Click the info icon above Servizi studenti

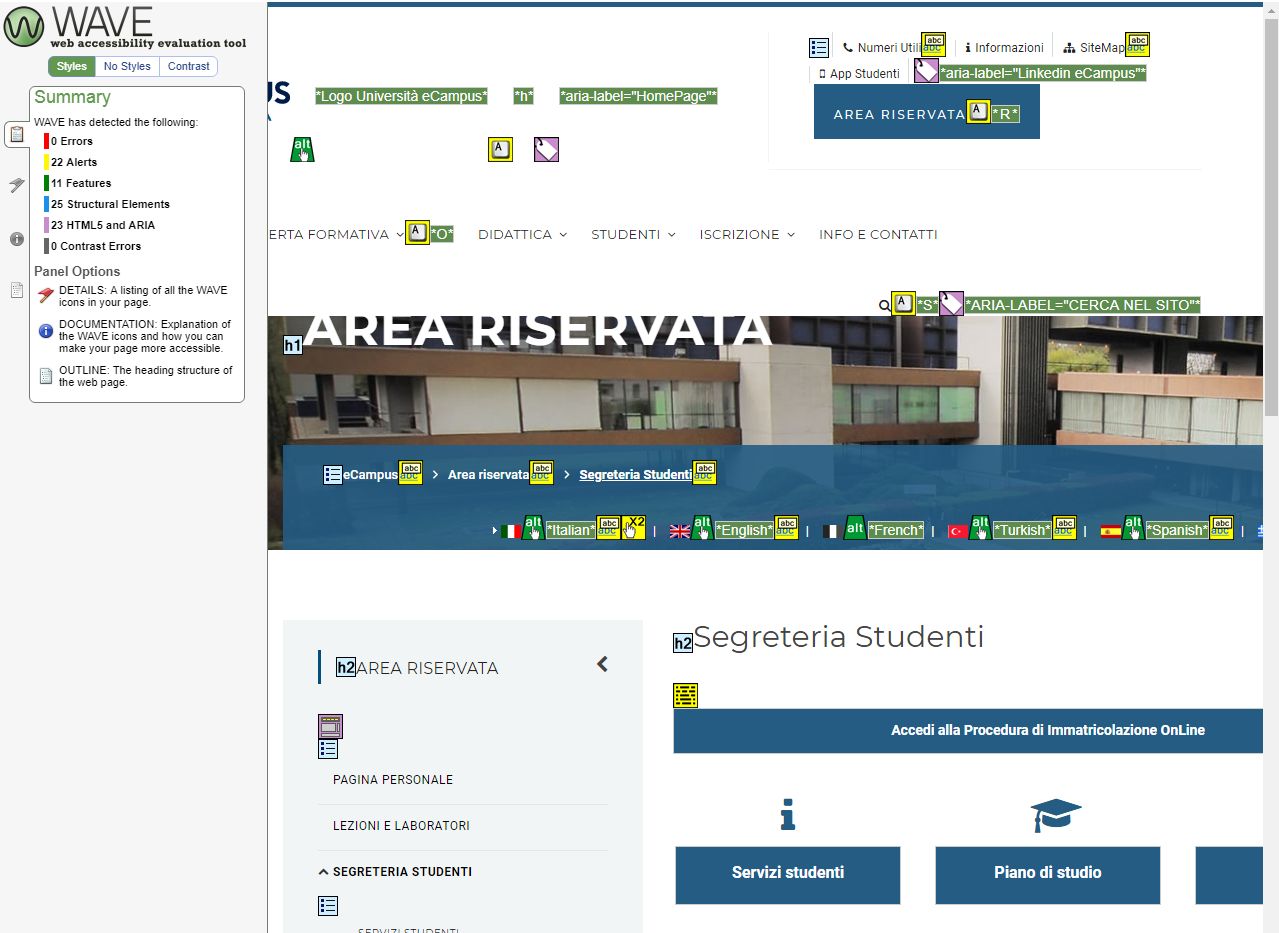point(788,815)
